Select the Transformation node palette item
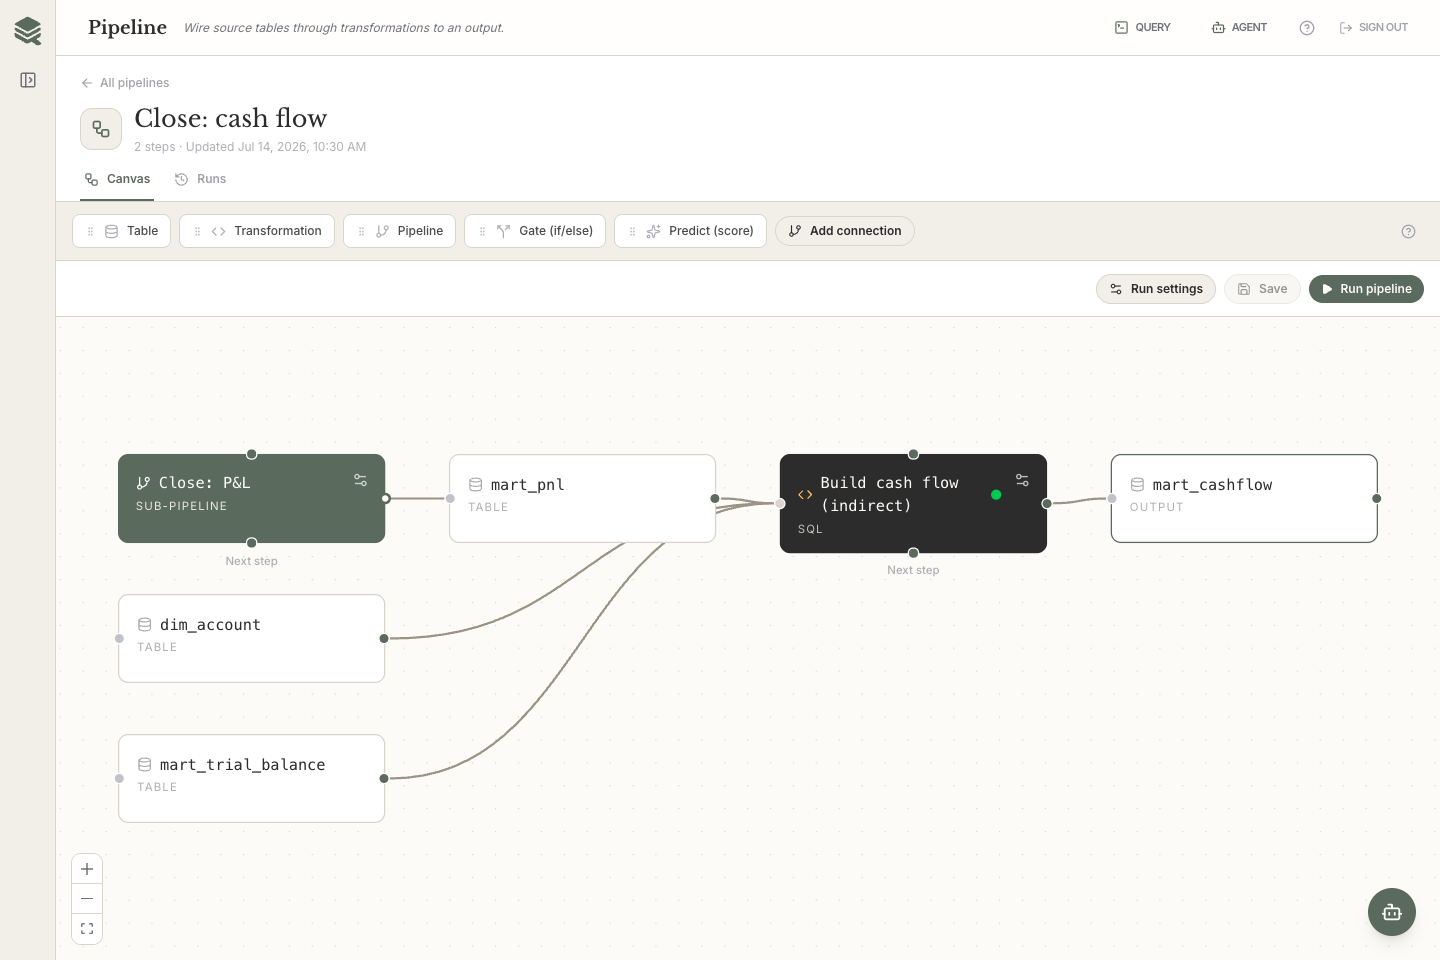The height and width of the screenshot is (960, 1440). [257, 231]
